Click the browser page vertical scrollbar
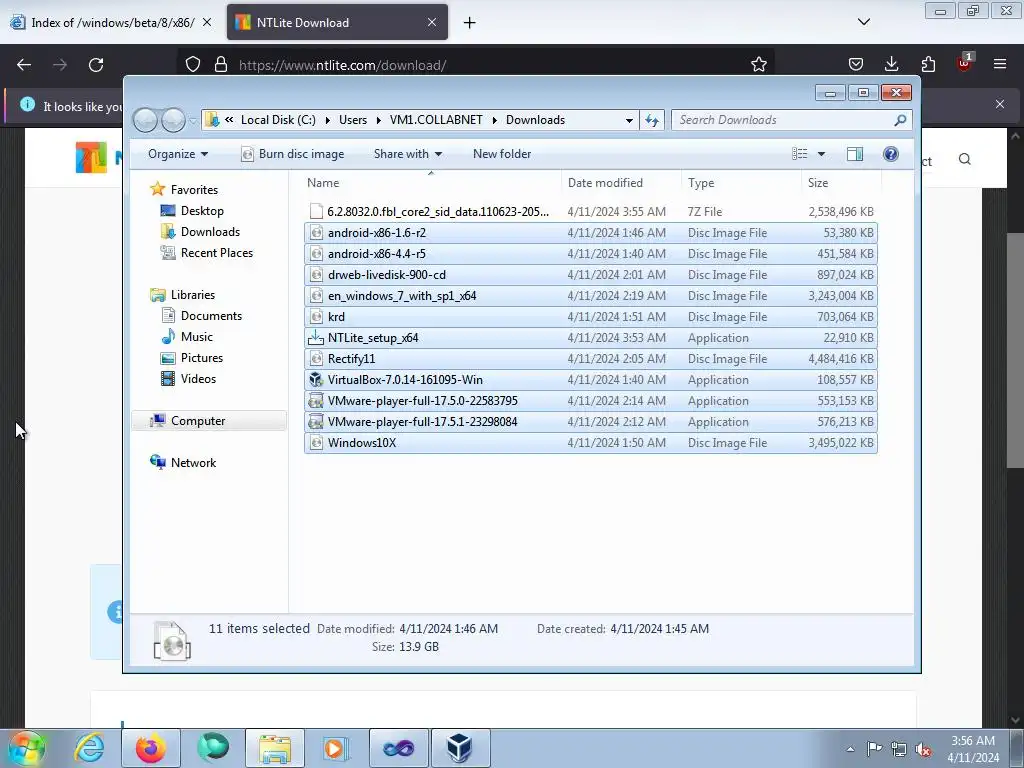Screen dimensions: 1024x768 pyautogui.click(x=1015, y=350)
